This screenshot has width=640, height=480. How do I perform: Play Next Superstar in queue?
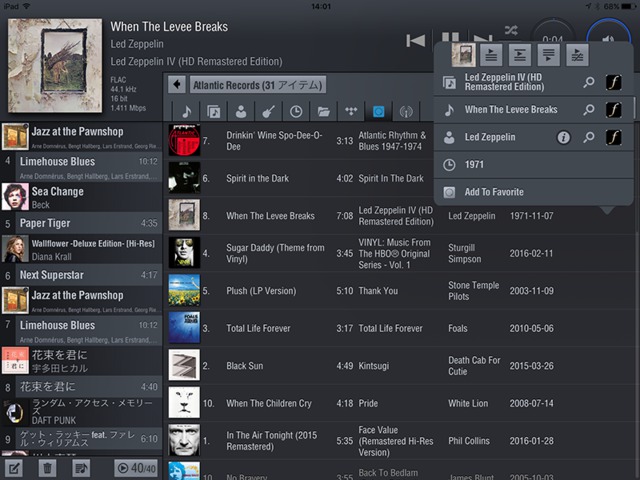pos(82,275)
